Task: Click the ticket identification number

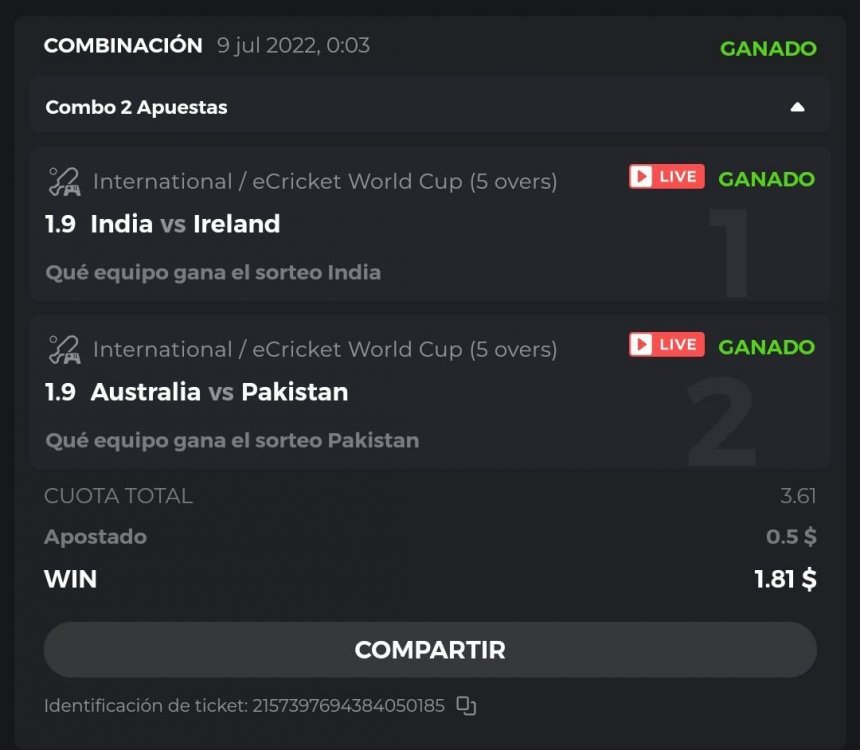Action: [348, 706]
